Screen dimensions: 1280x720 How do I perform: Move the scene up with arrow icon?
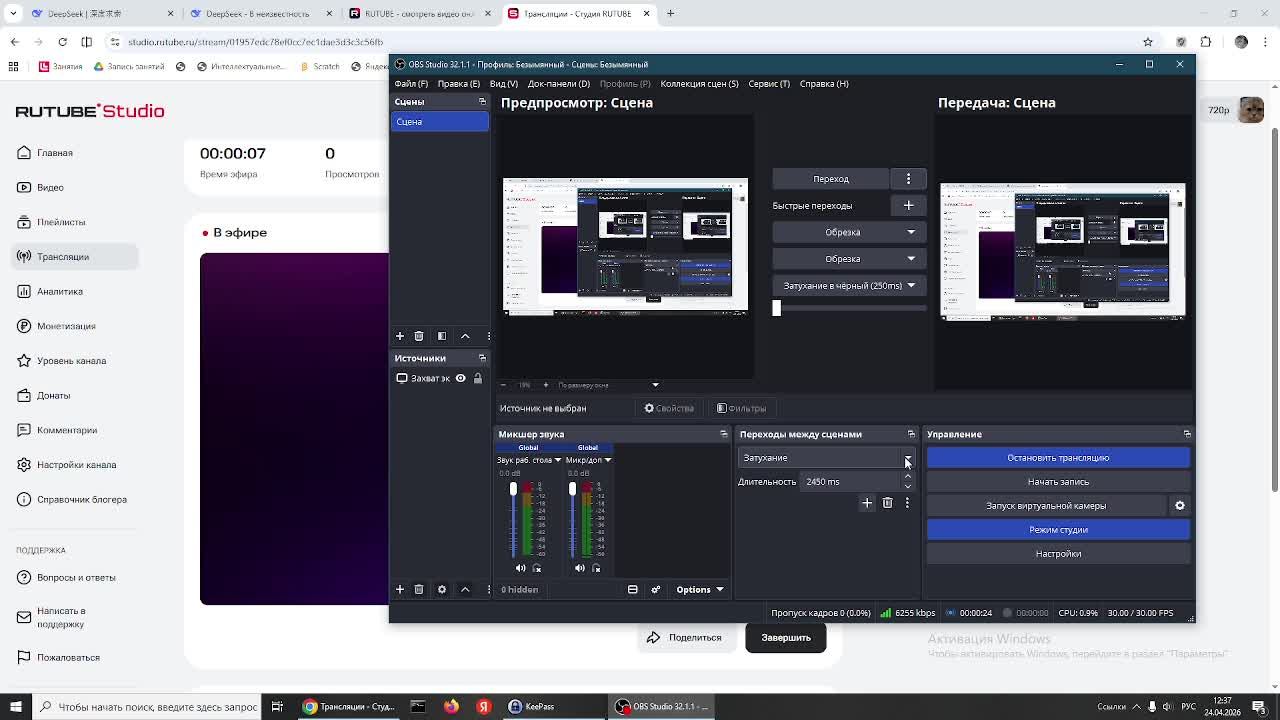click(465, 336)
